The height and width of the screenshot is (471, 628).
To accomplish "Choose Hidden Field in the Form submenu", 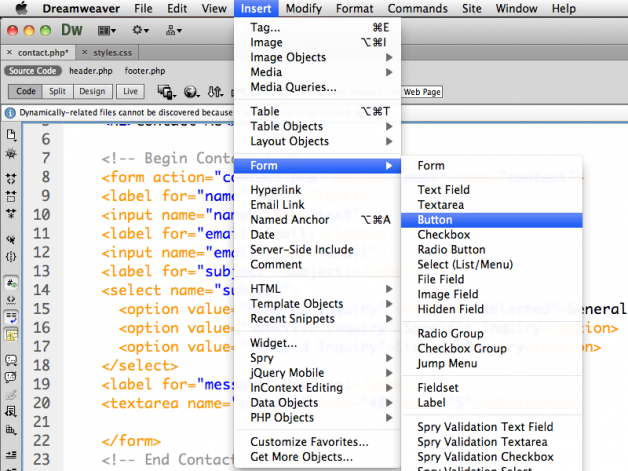I will coord(491,309).
